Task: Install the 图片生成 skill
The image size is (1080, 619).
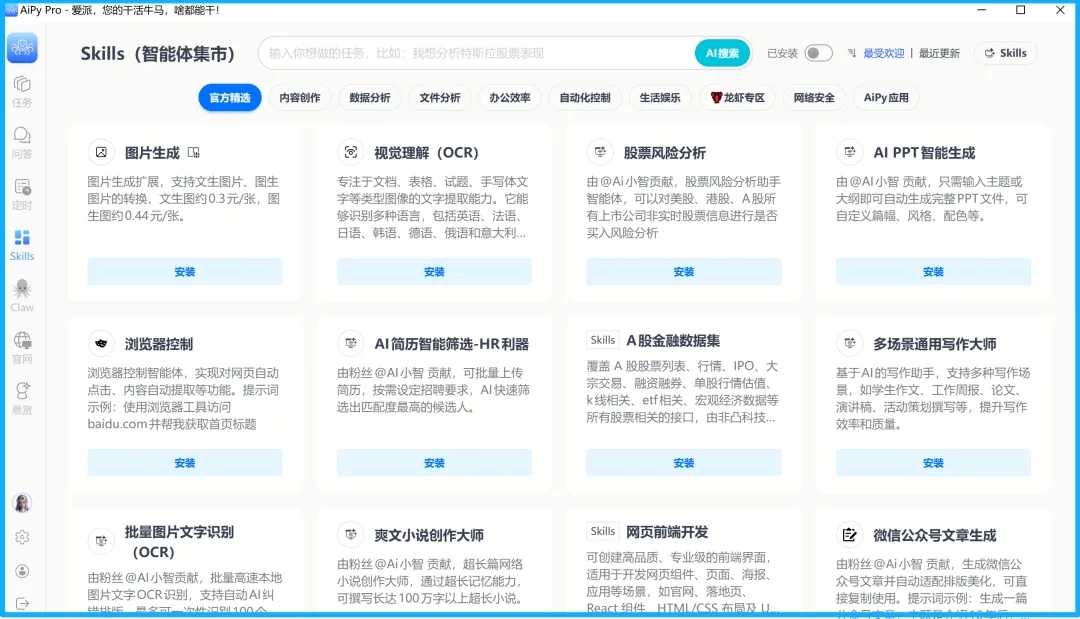Action: coord(185,272)
